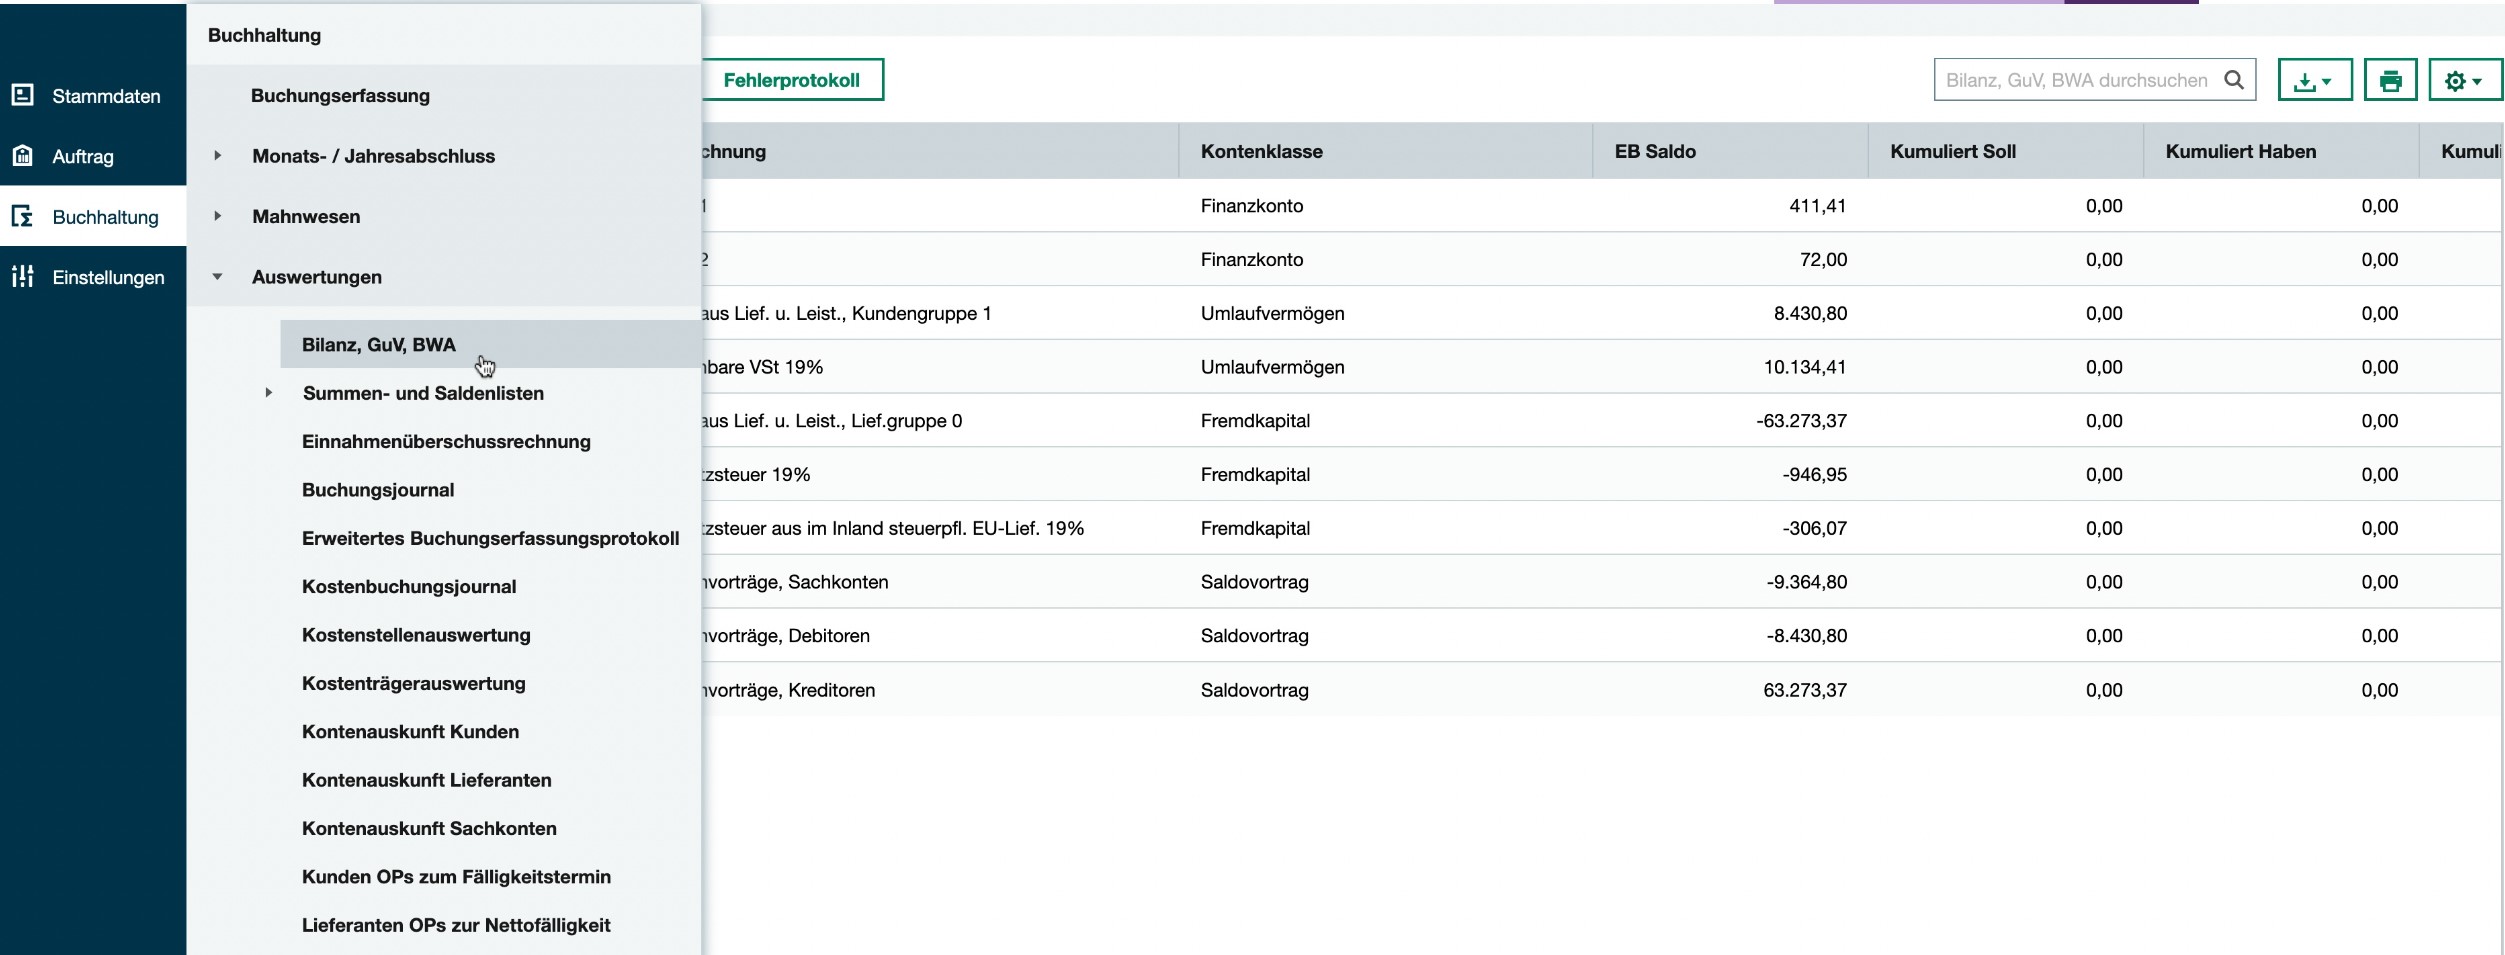Open Summen- und Saldenlisten
Image resolution: width=2505 pixels, height=955 pixels.
click(x=423, y=393)
